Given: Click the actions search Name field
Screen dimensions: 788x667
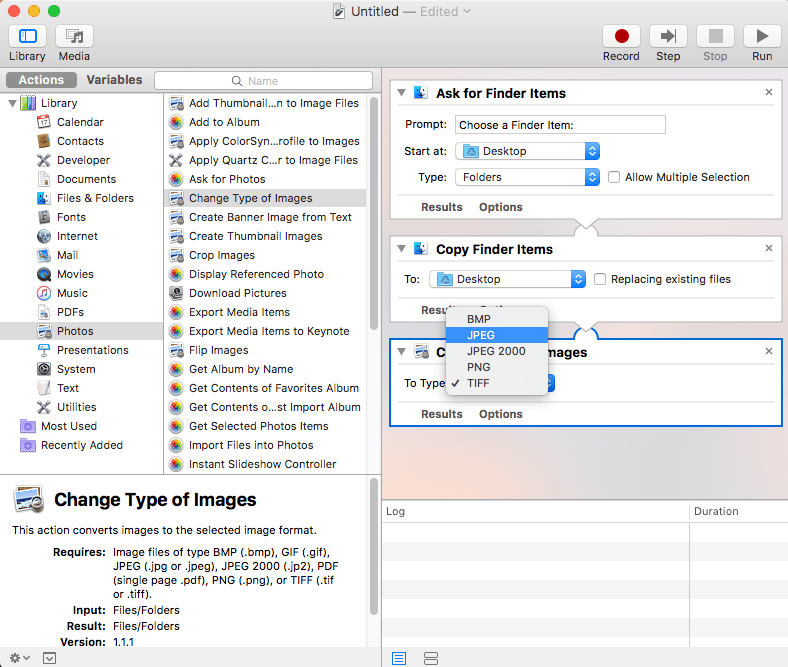Looking at the screenshot, I should tap(263, 81).
